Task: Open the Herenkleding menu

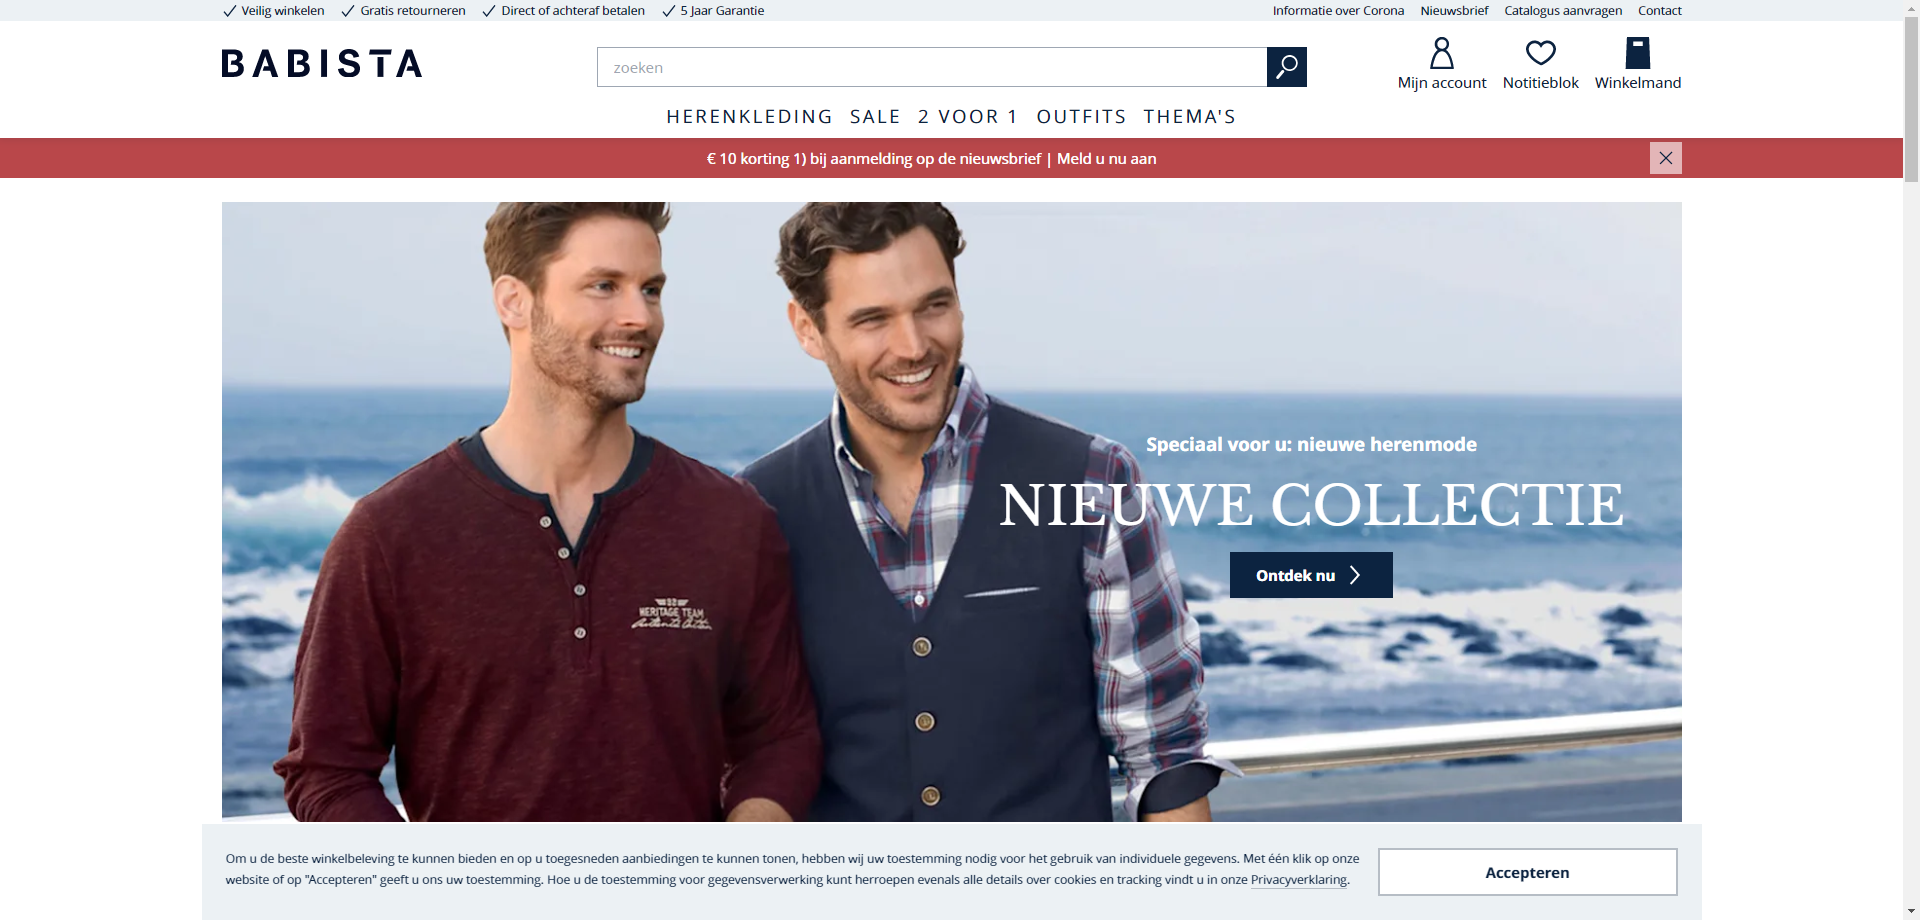Action: coord(749,117)
